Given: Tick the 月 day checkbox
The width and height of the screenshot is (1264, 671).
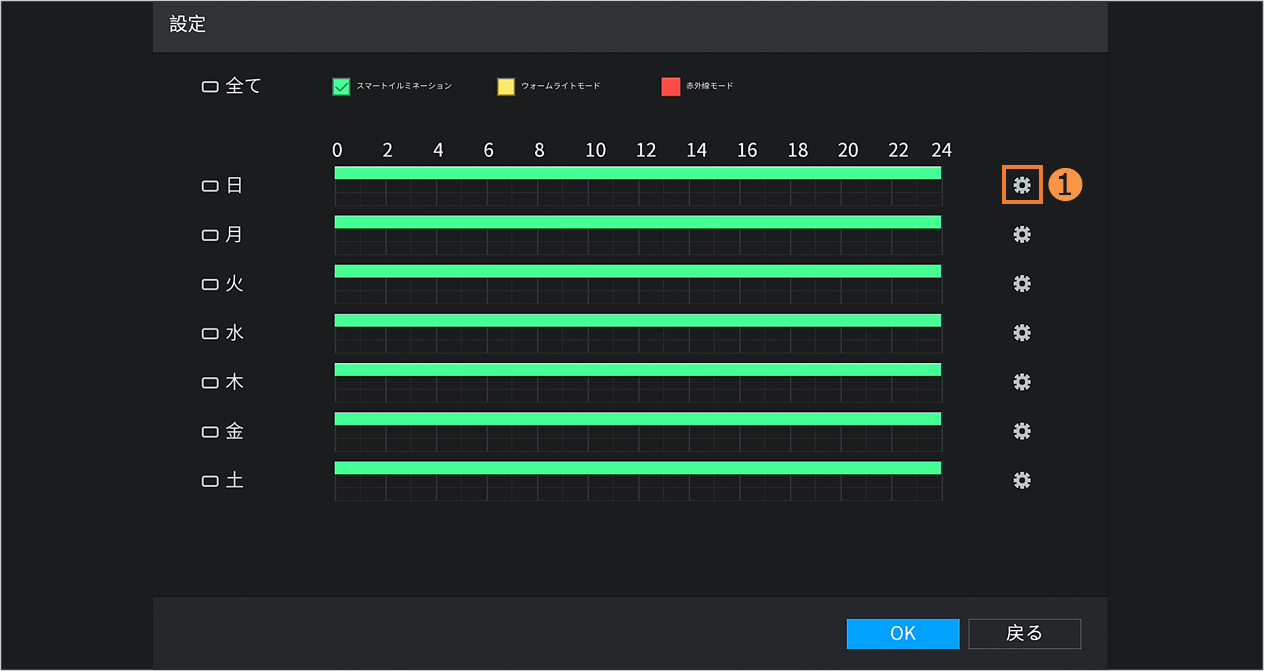Looking at the screenshot, I should pyautogui.click(x=210, y=235).
